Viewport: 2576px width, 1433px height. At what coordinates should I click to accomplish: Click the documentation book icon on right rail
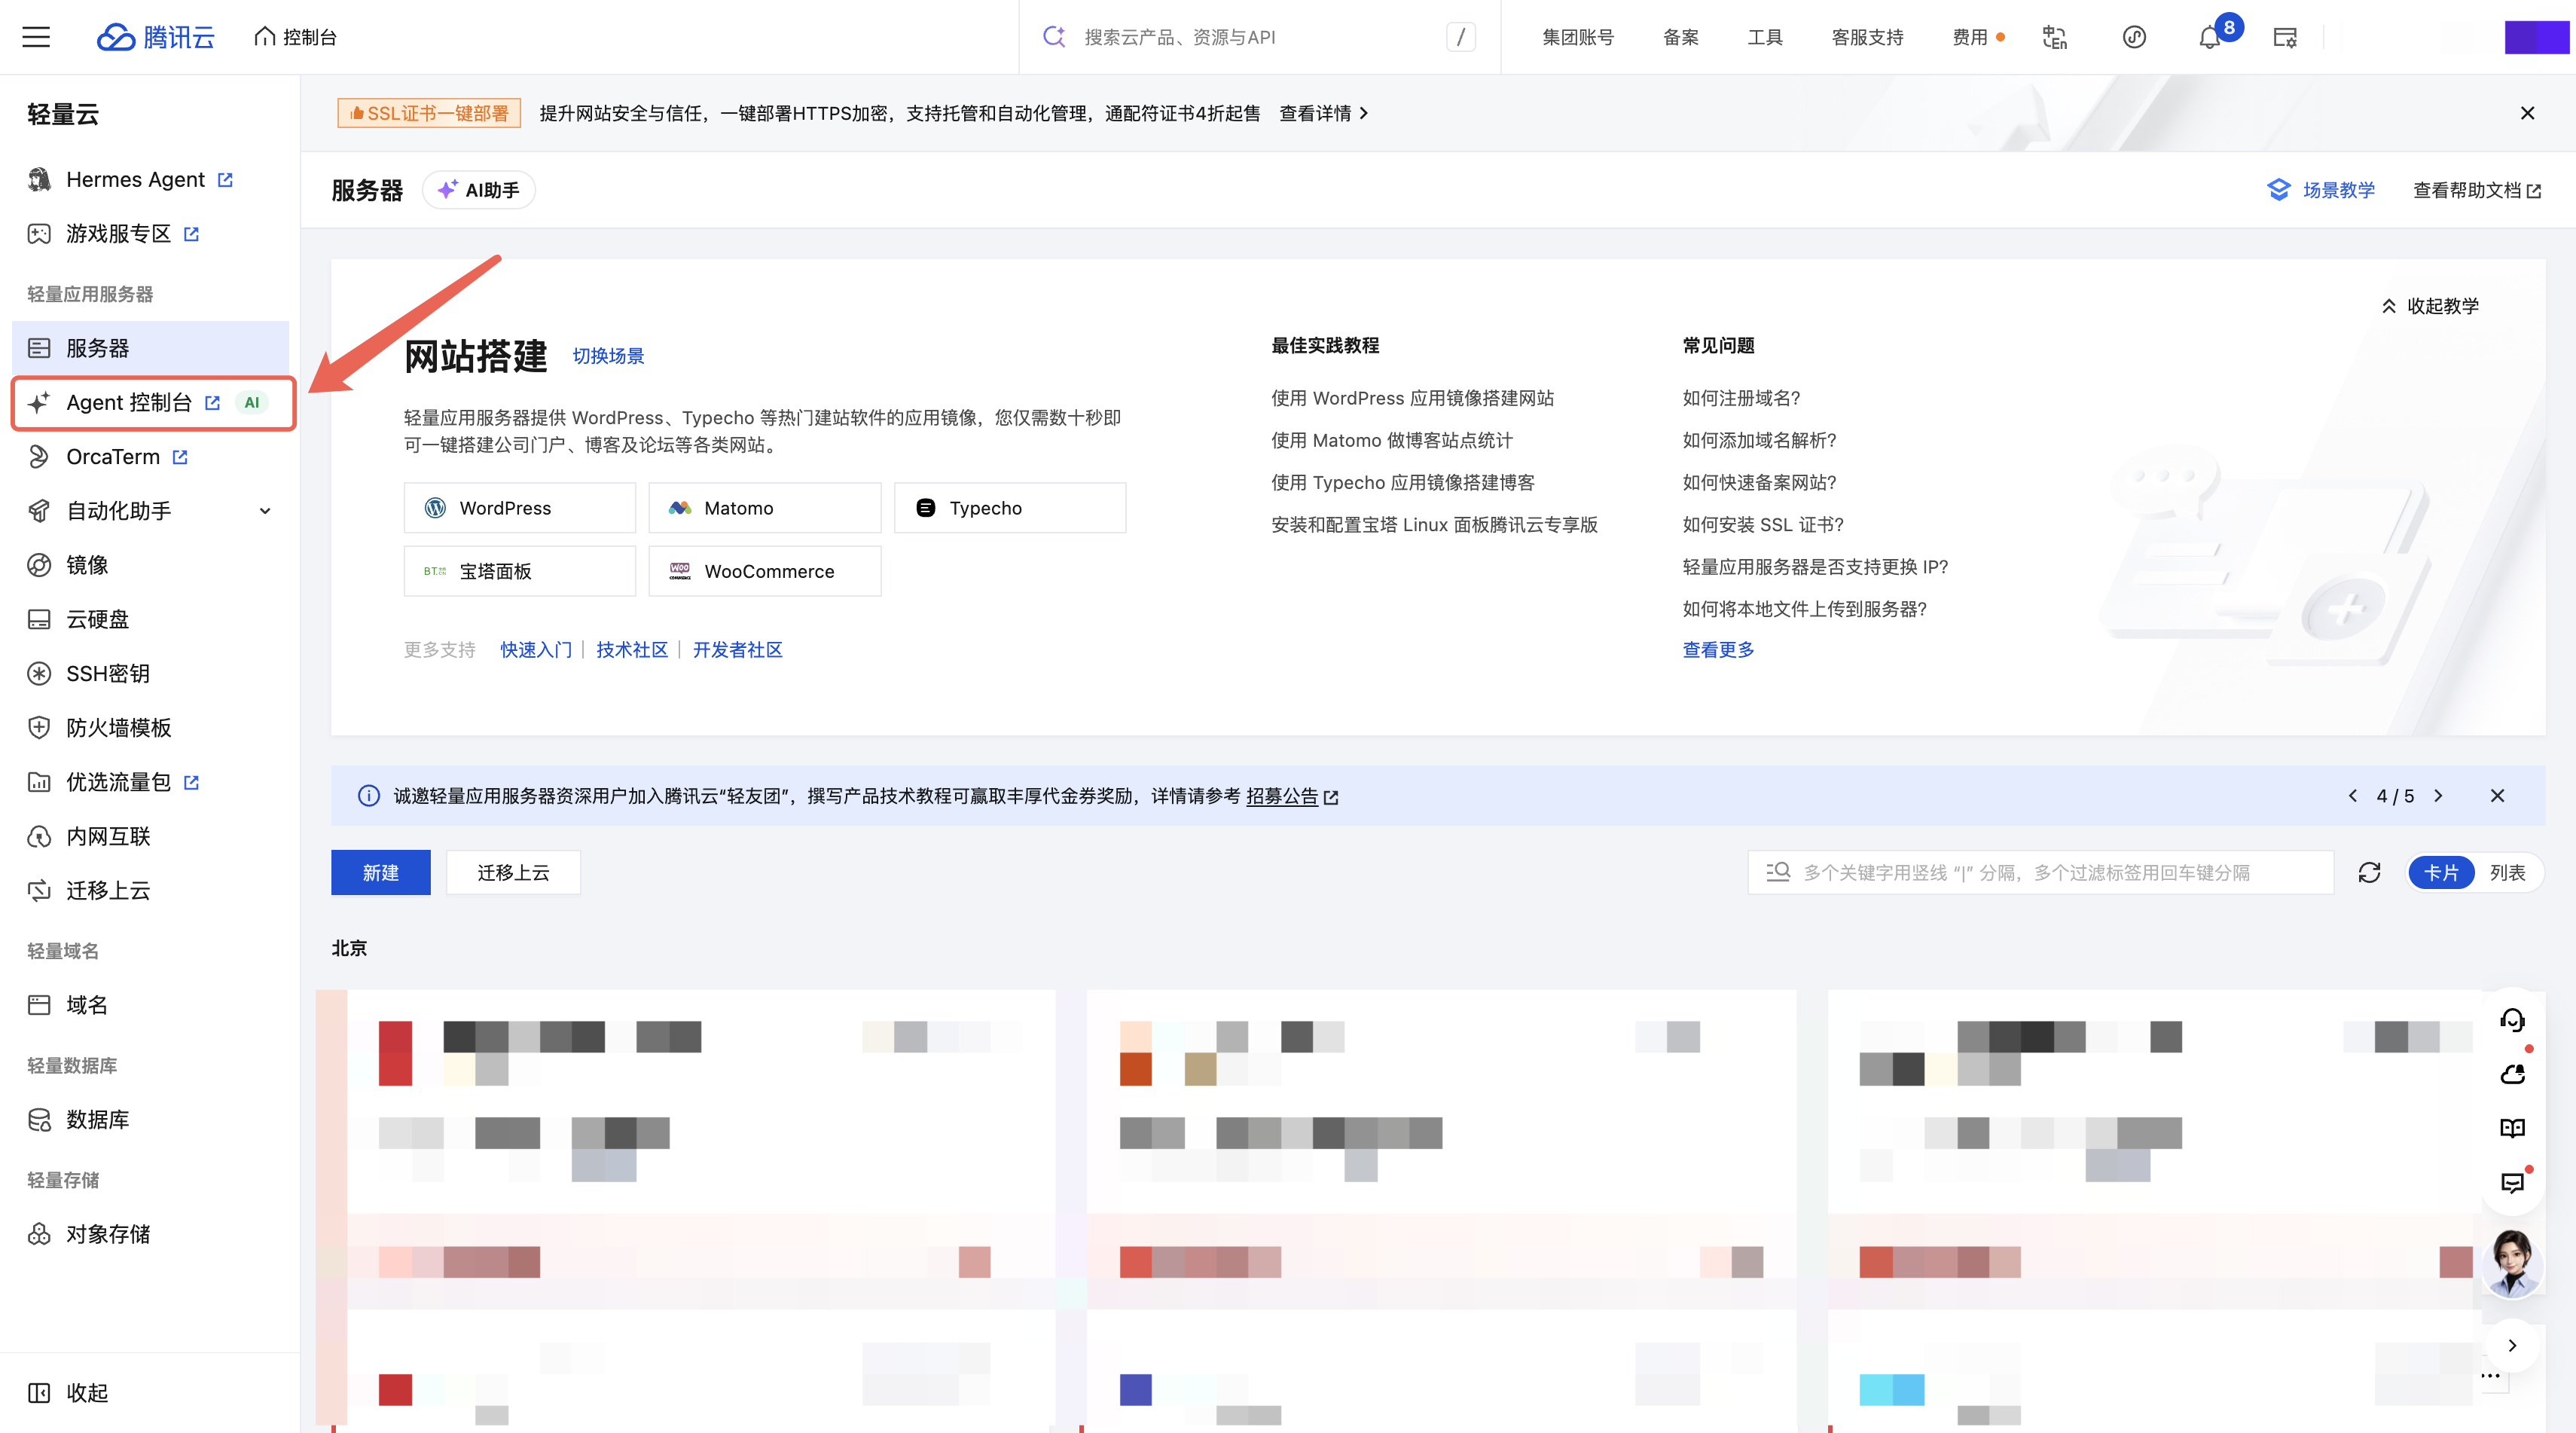coord(2512,1128)
